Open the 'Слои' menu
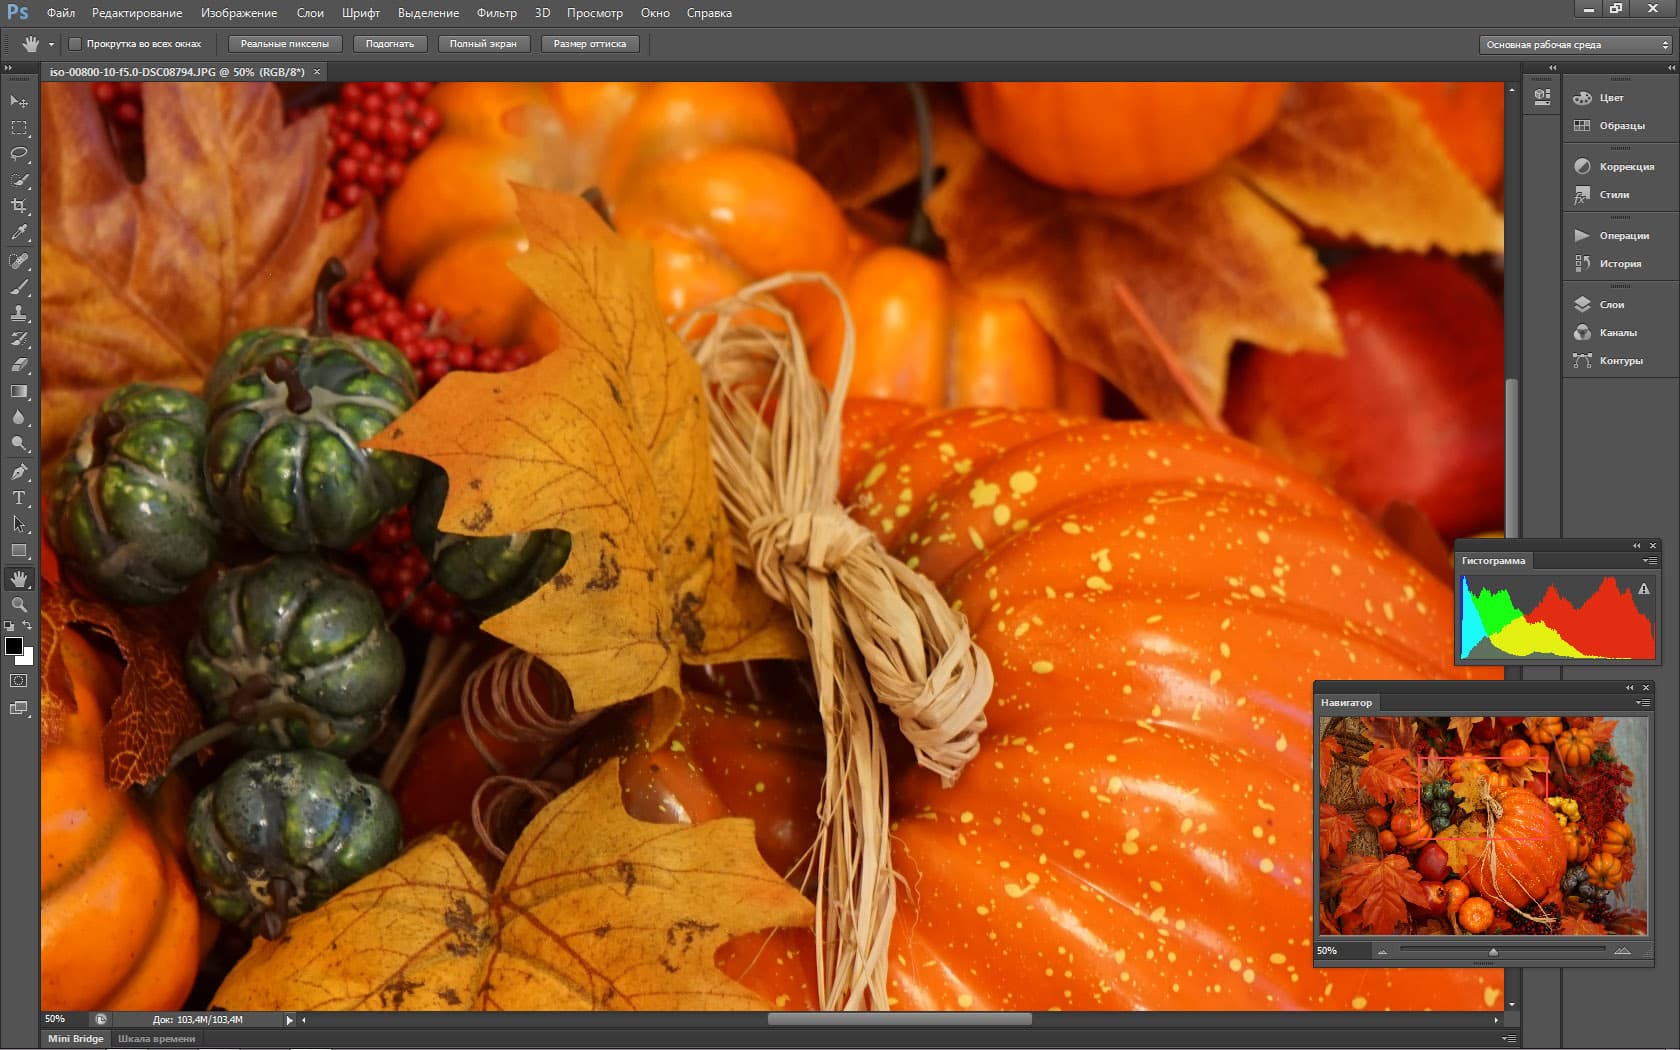1680x1050 pixels. [310, 13]
